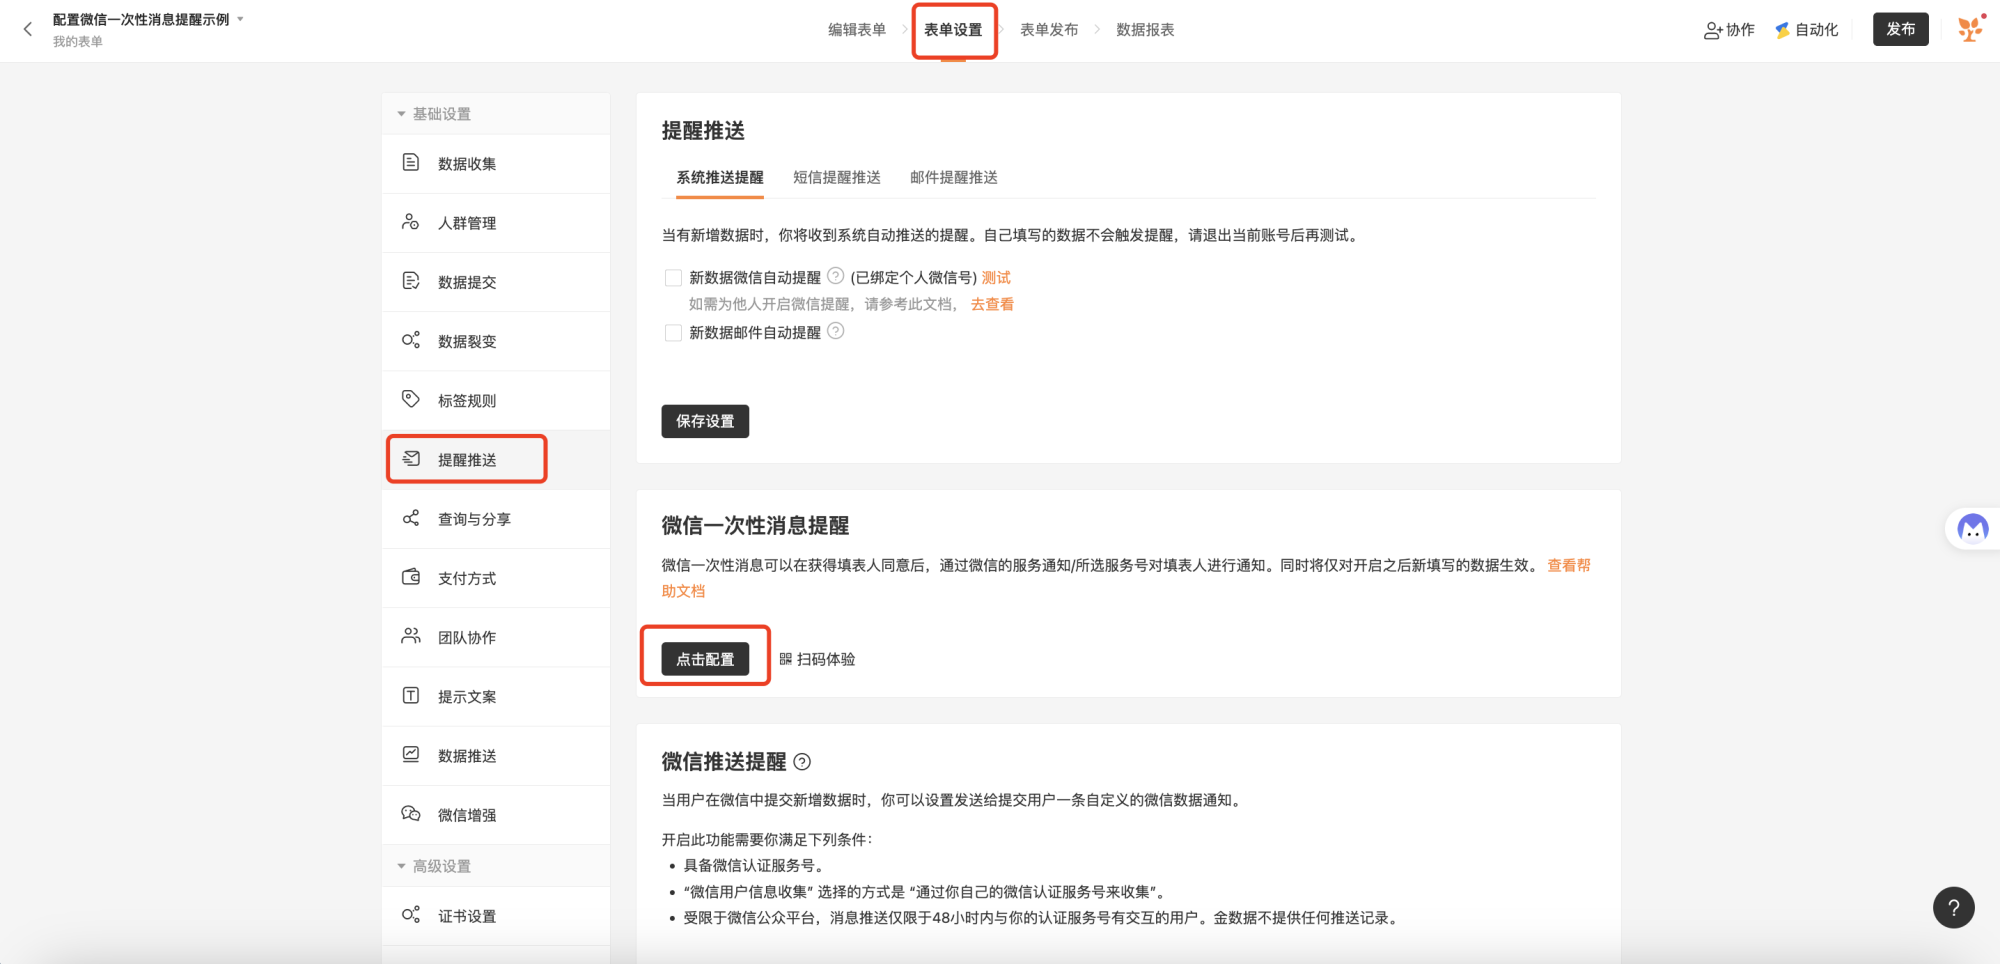Click the 提示文案 text icon
The height and width of the screenshot is (964, 2000).
click(x=411, y=695)
